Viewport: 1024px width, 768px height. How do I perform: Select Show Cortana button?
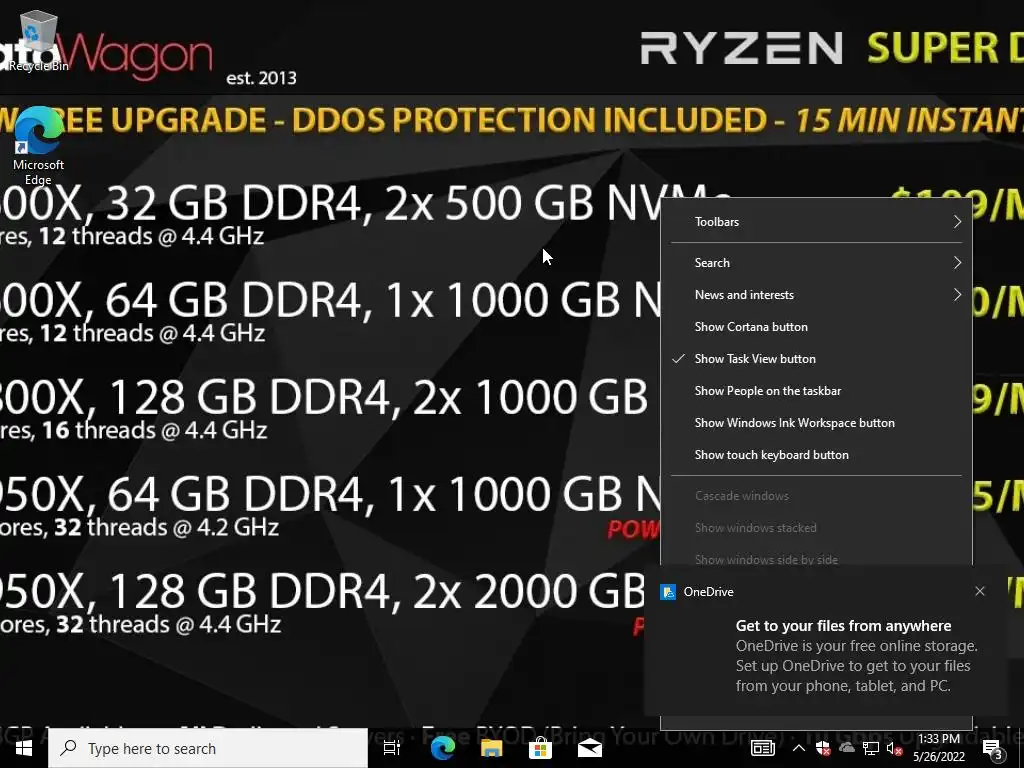coord(816,327)
